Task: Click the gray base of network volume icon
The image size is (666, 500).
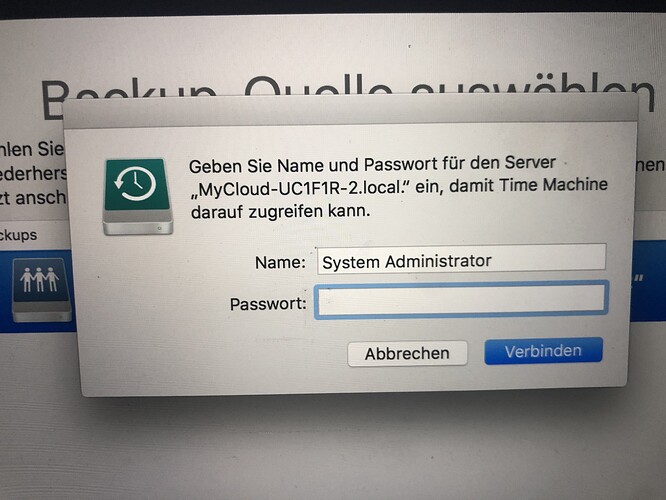Action: 42,312
